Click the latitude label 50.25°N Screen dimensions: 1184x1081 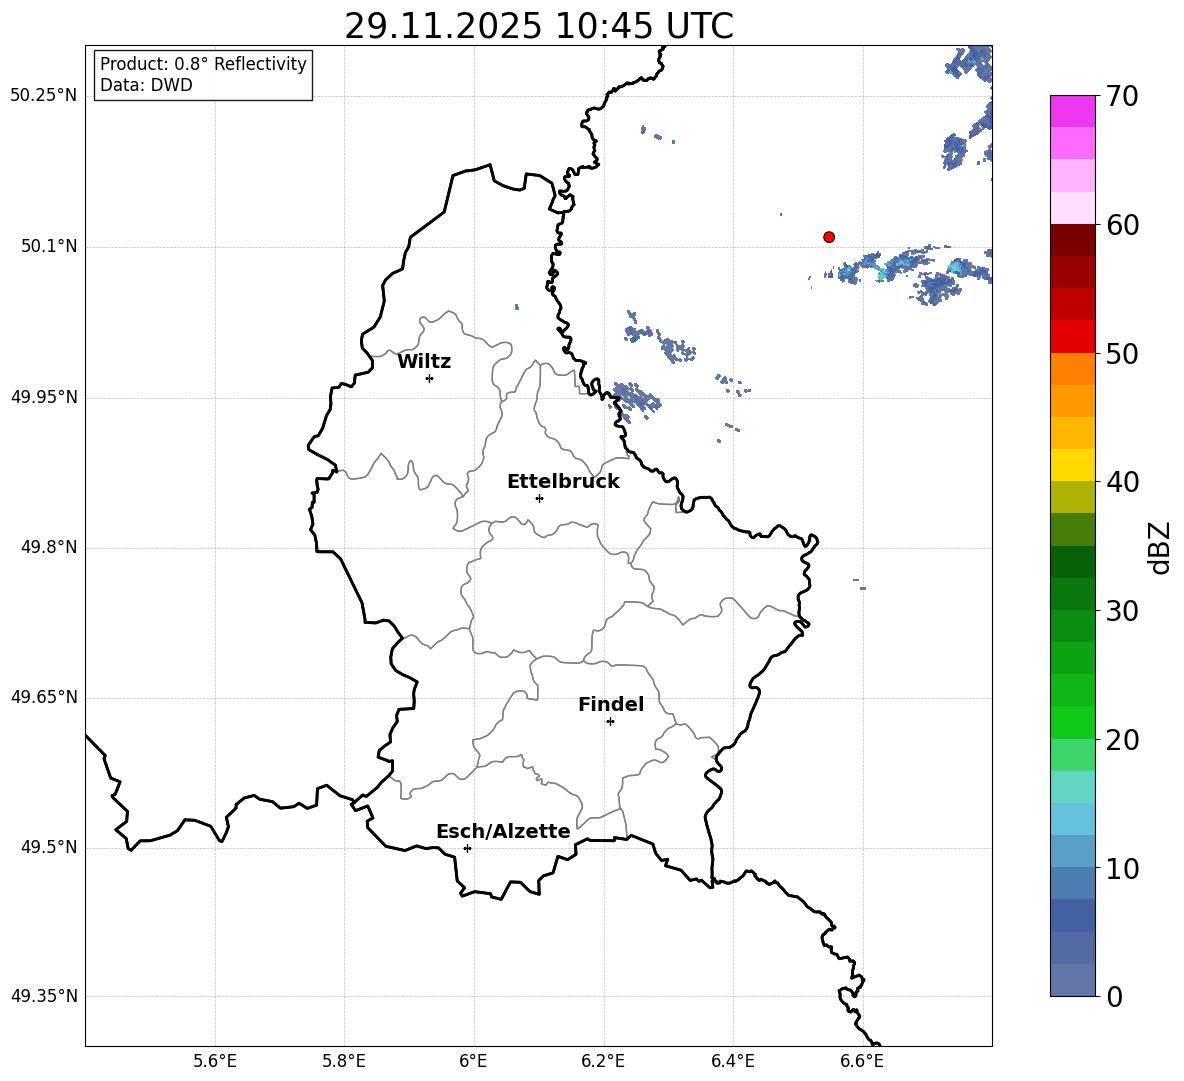click(x=44, y=96)
